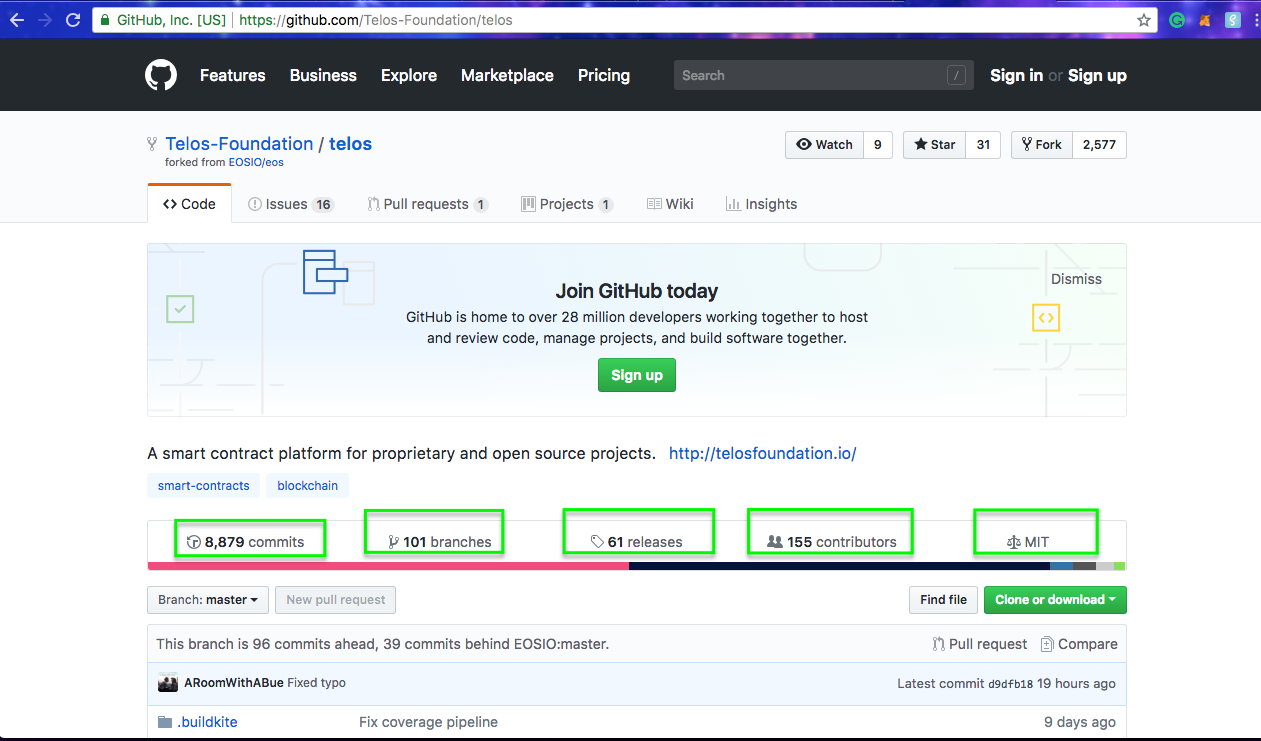Screen dimensions: 1261x741
Task: Open the Telos-Foundation organization link
Action: [240, 144]
